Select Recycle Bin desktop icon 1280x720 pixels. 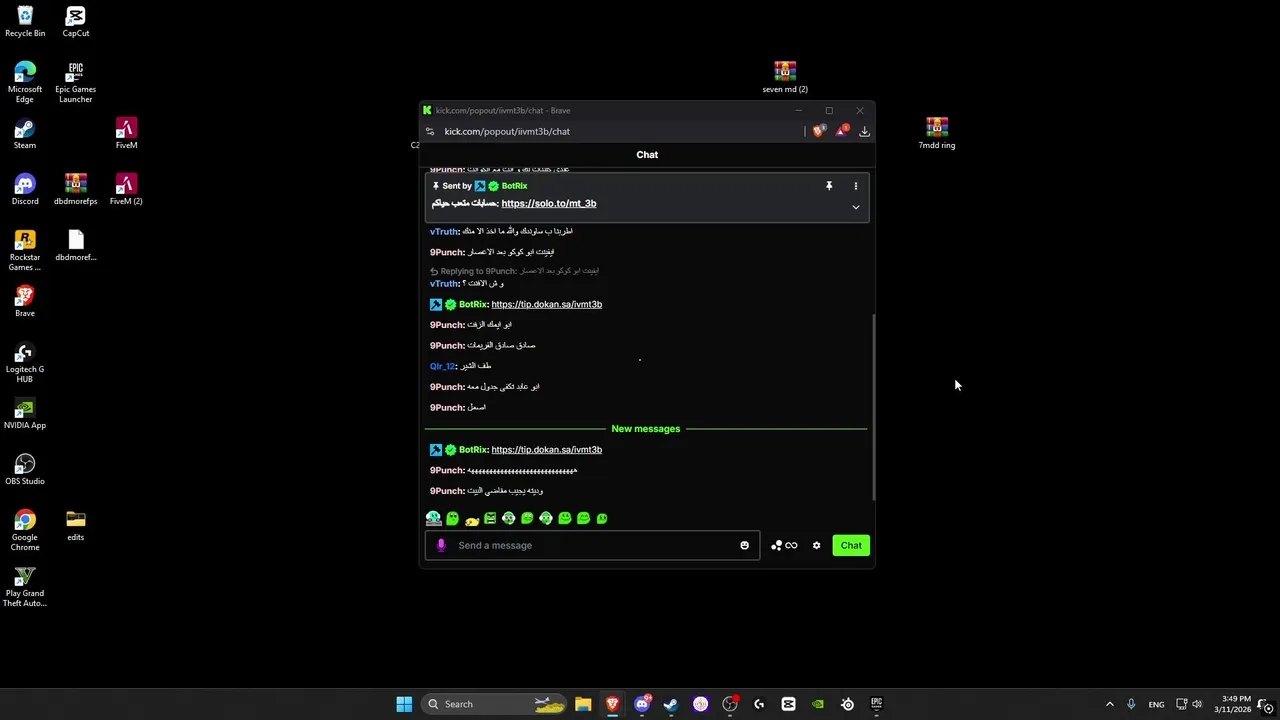(25, 22)
